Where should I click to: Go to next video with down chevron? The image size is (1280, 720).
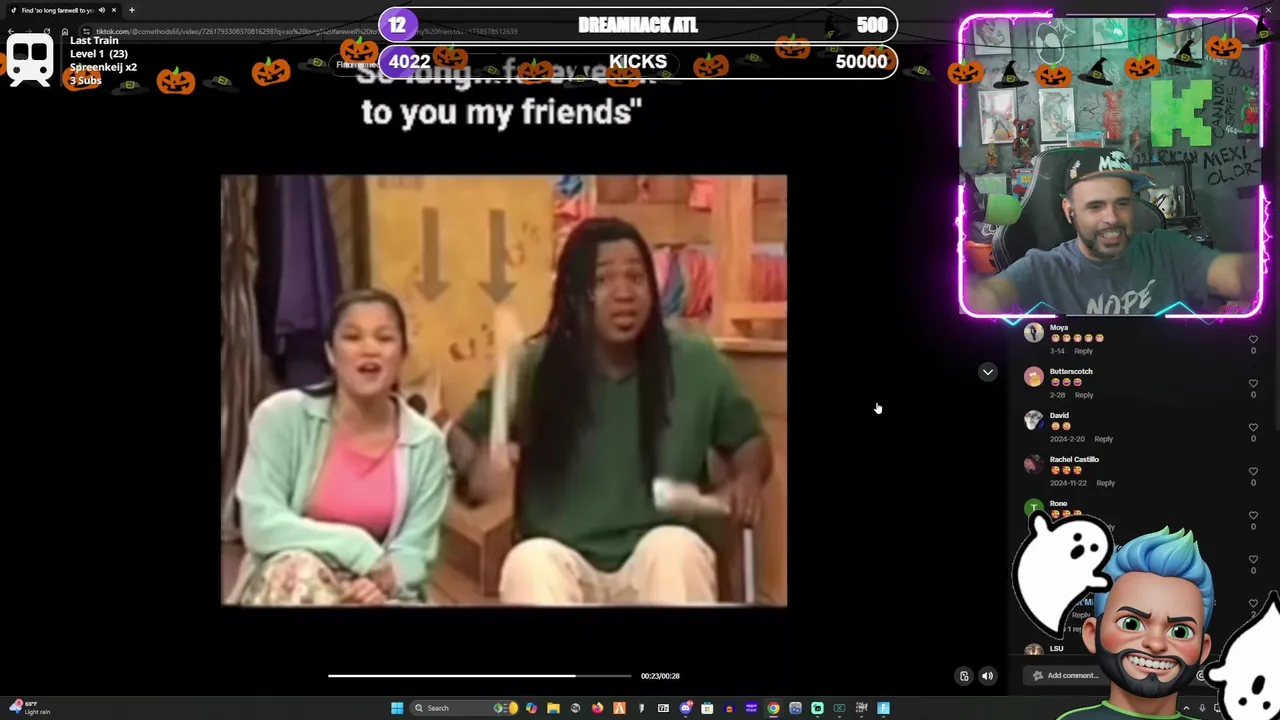coord(987,372)
